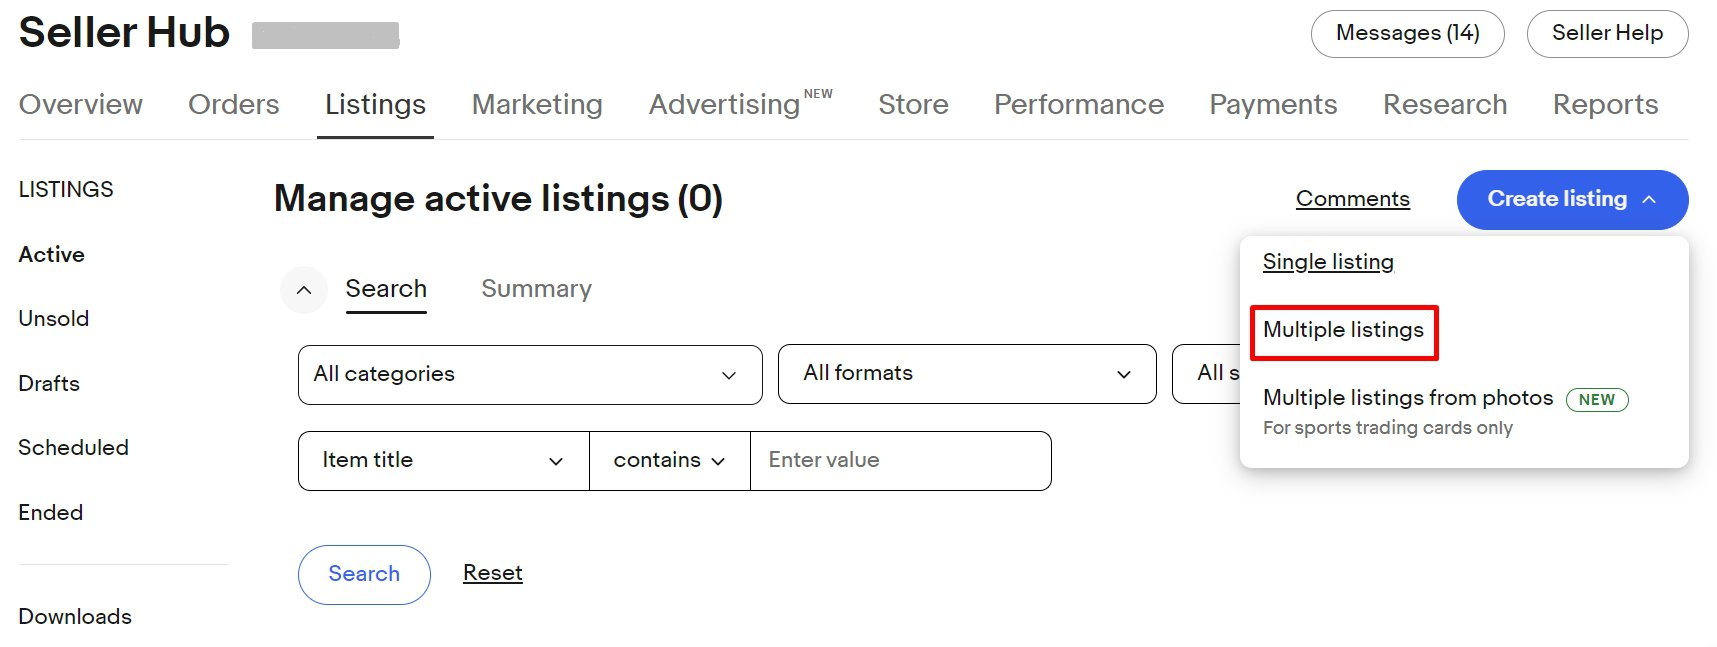Navigate to the Performance tab

[x=1078, y=104]
